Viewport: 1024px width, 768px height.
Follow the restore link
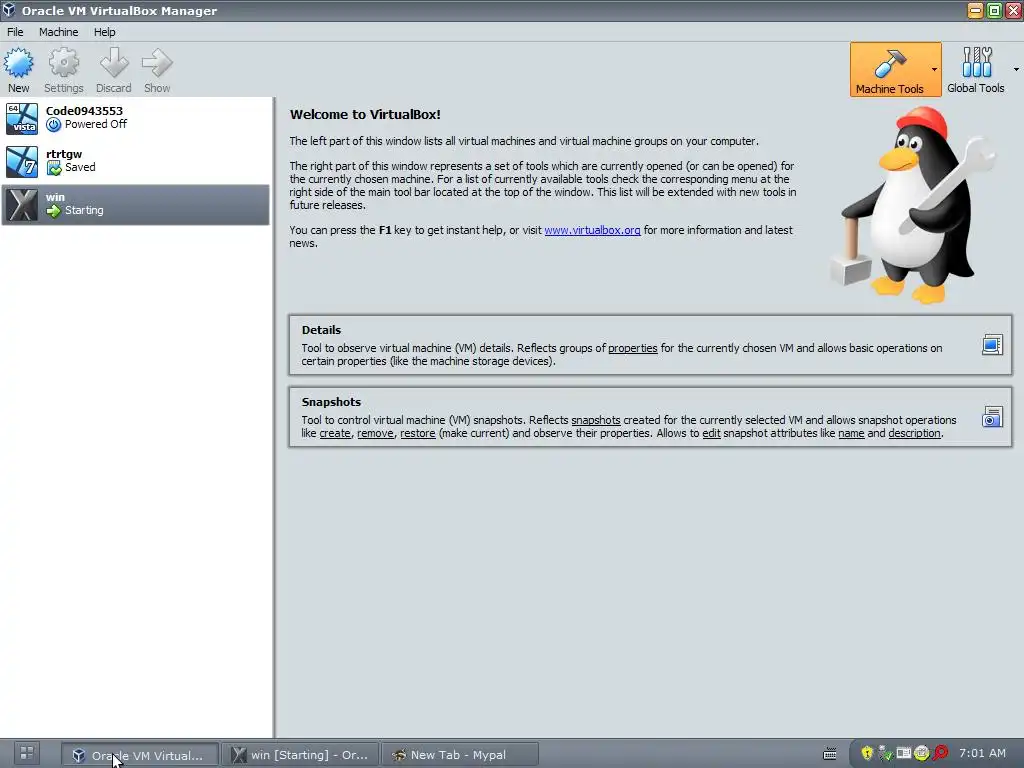(417, 433)
